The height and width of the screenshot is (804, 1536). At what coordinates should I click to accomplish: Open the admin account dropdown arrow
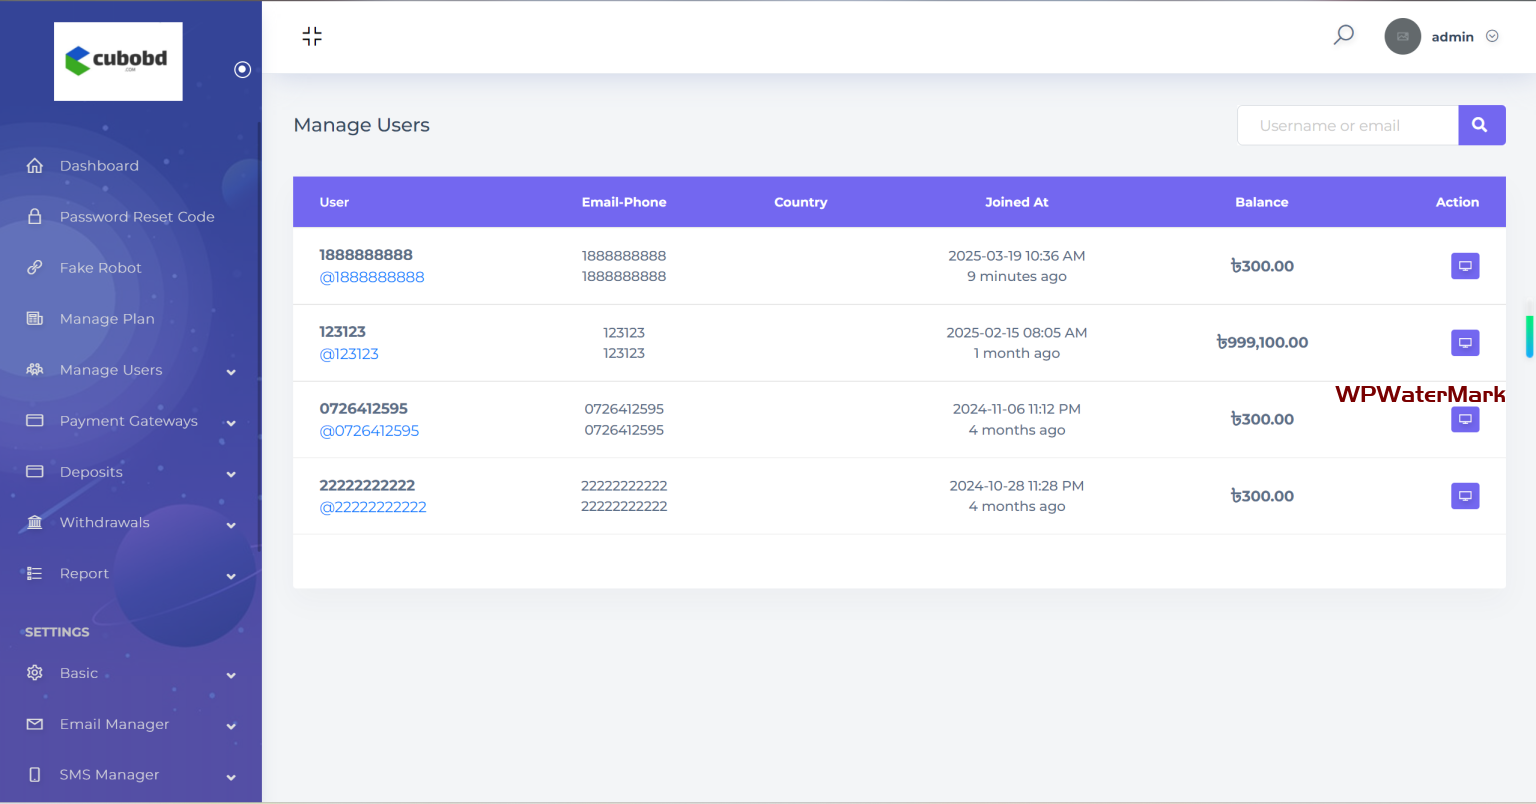[1492, 37]
